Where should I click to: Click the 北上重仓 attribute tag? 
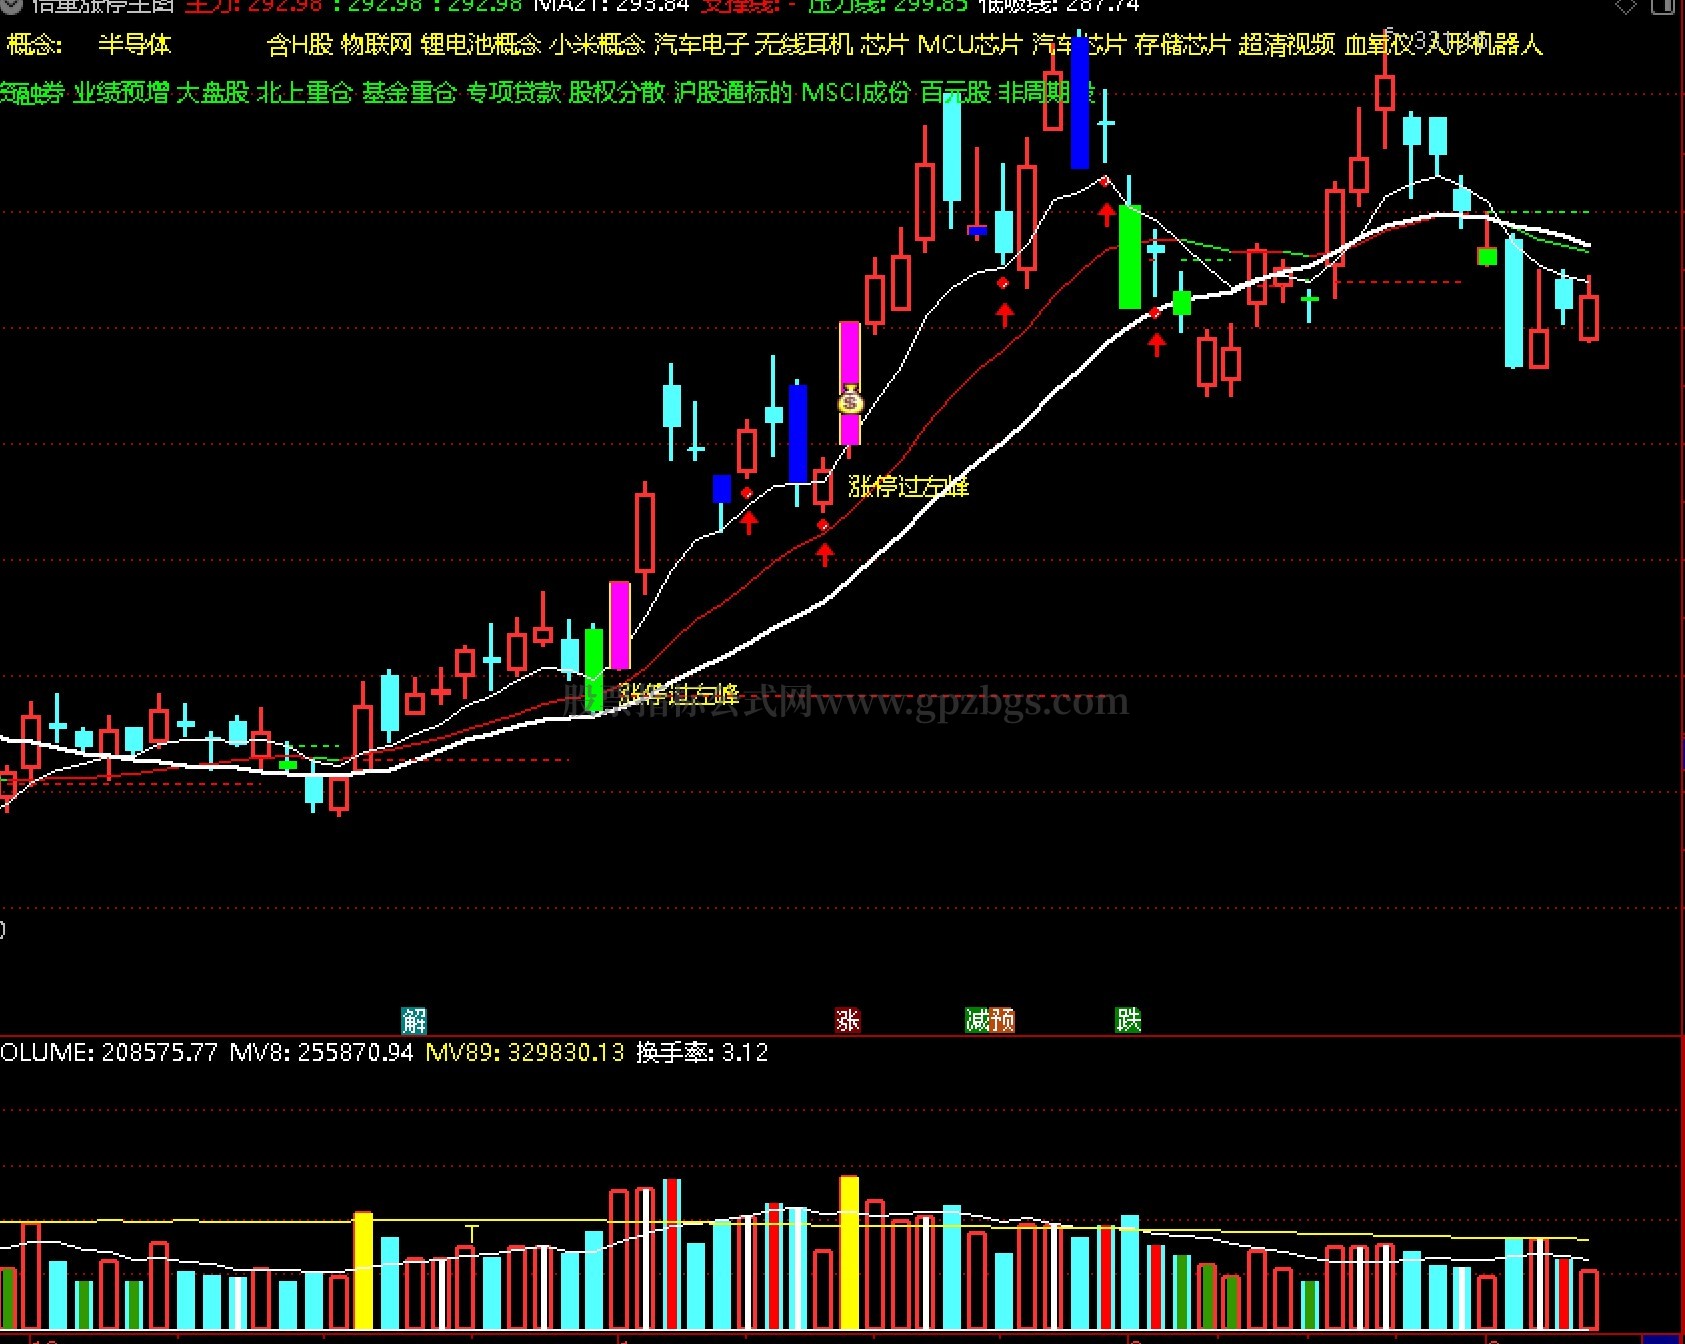[x=305, y=93]
